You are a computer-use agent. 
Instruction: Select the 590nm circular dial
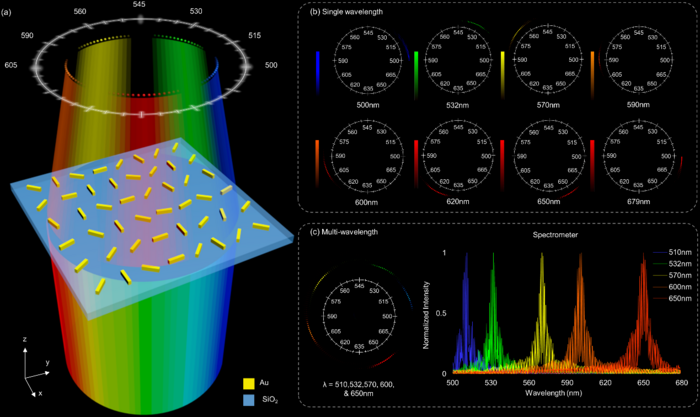pos(638,60)
